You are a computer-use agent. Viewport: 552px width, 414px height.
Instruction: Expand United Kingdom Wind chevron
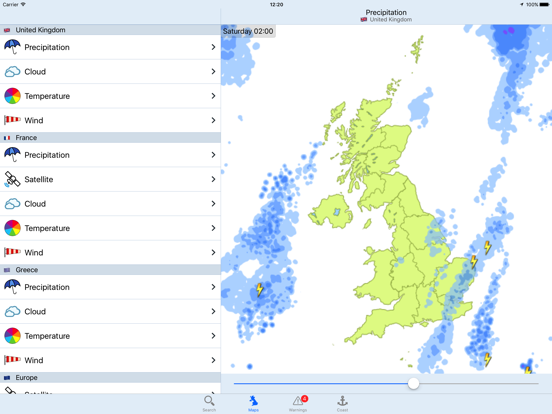[213, 120]
